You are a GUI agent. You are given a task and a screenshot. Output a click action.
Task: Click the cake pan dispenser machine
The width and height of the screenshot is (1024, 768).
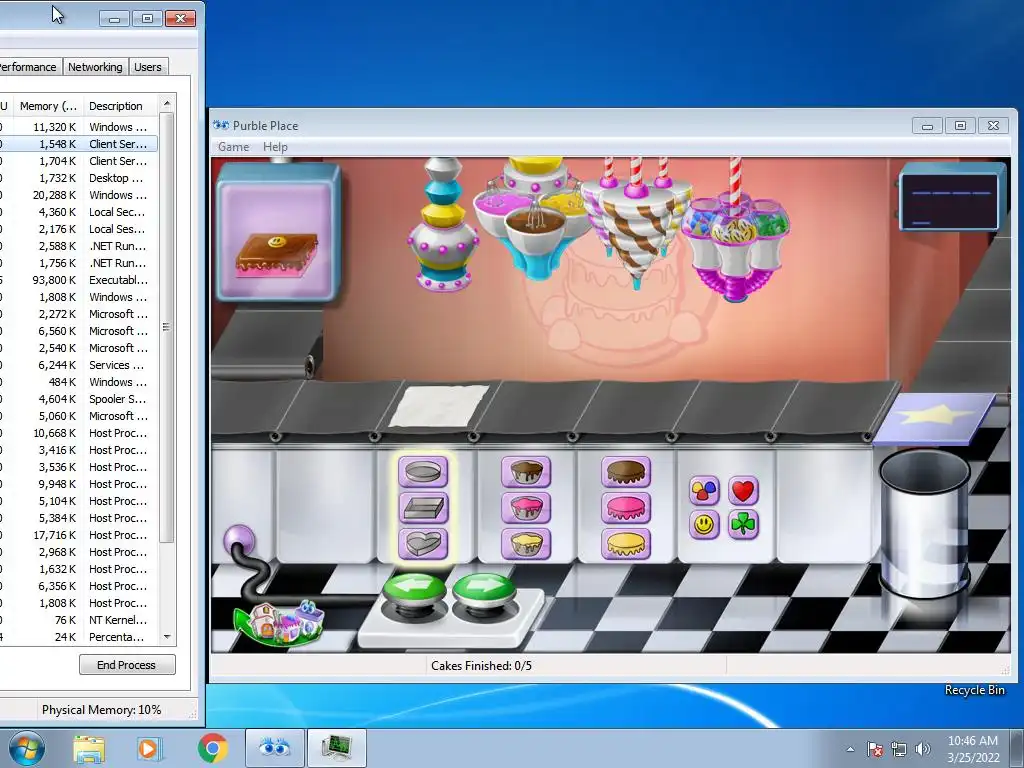coord(441,223)
